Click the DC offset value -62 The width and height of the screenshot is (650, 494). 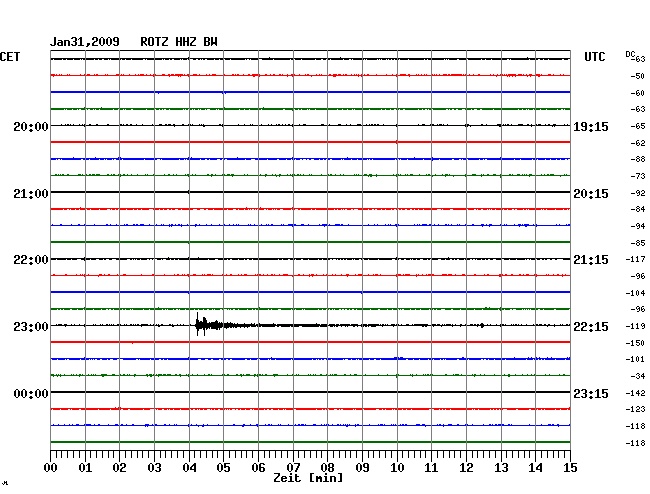pyautogui.click(x=637, y=143)
